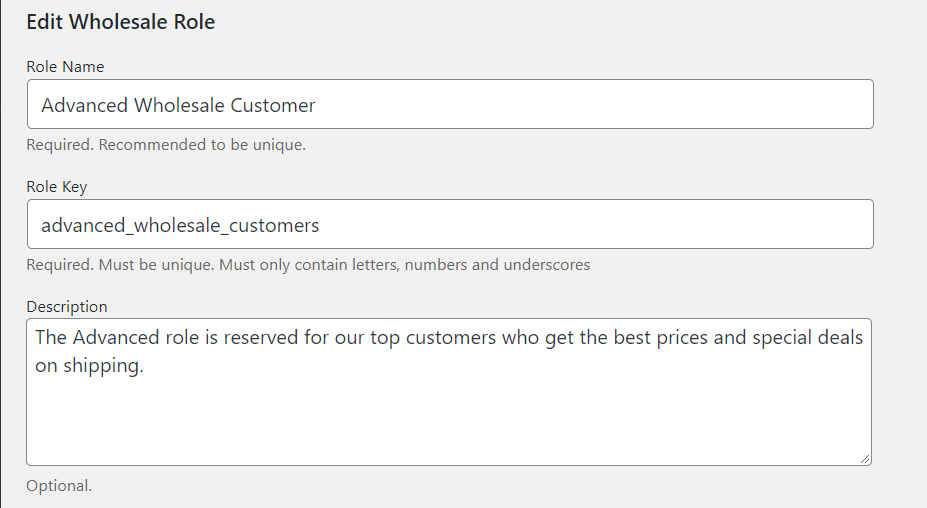Viewport: 927px width, 508px height.
Task: Click 'Required. Recommended to be unique.' help text
Action: tap(166, 145)
